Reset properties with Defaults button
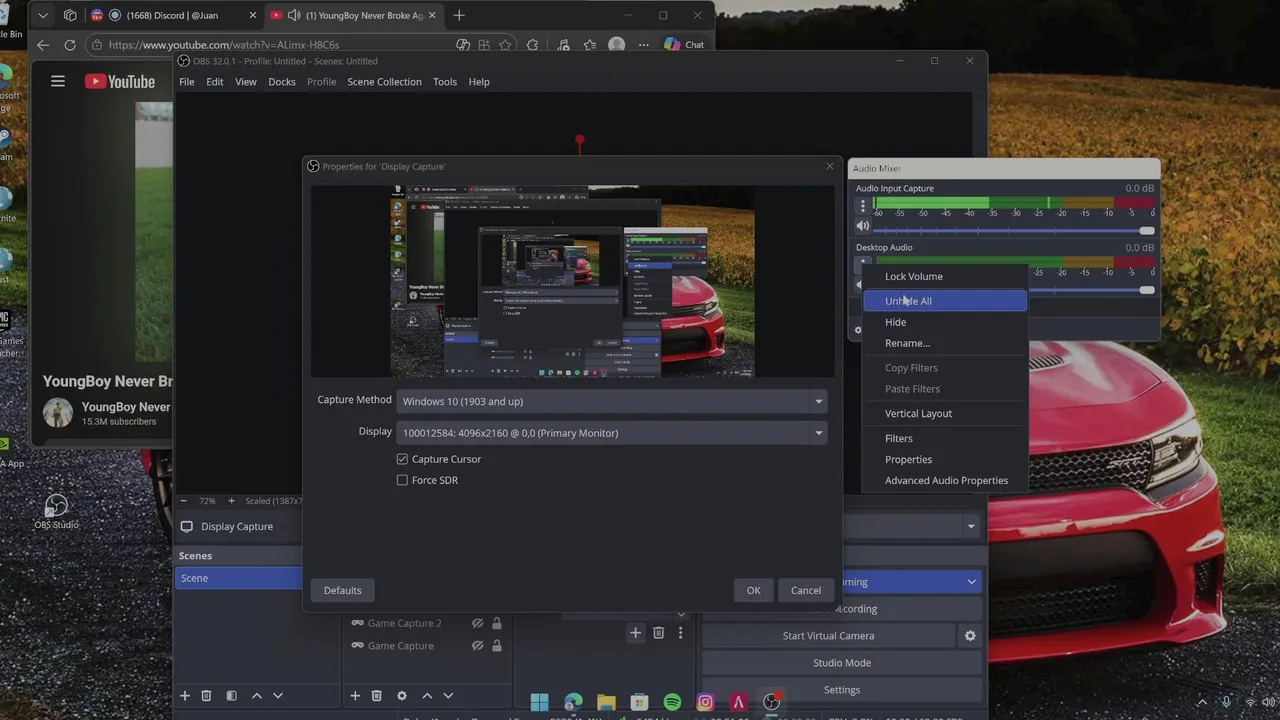This screenshot has height=720, width=1280. pyautogui.click(x=342, y=590)
